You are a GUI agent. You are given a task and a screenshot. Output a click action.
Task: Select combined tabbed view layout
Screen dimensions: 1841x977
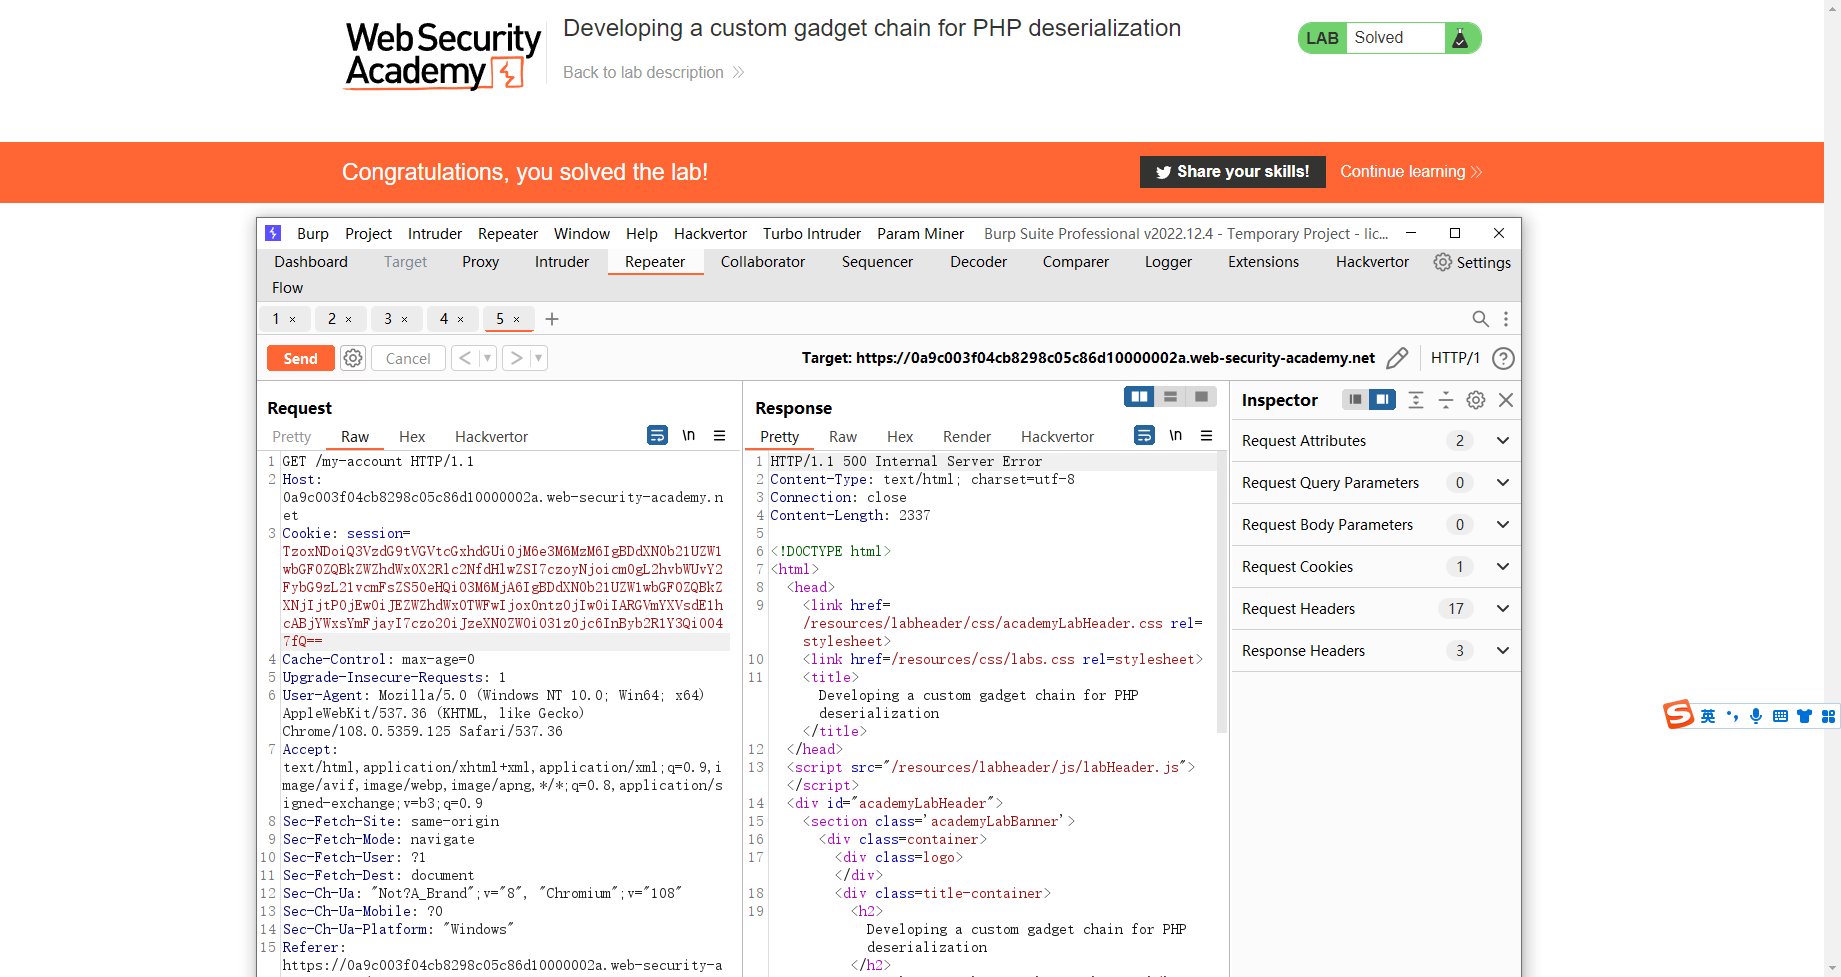[1201, 397]
